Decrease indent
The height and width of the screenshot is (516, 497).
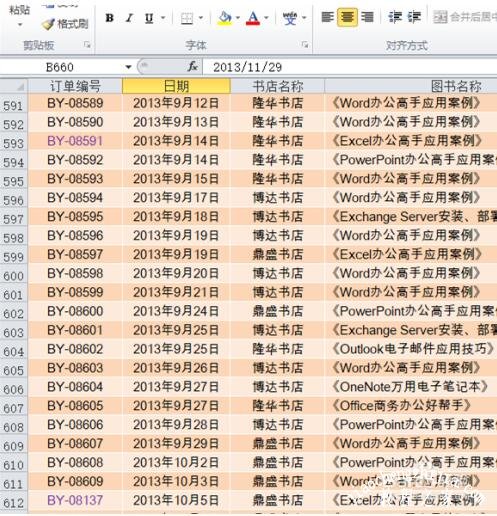[395, 17]
